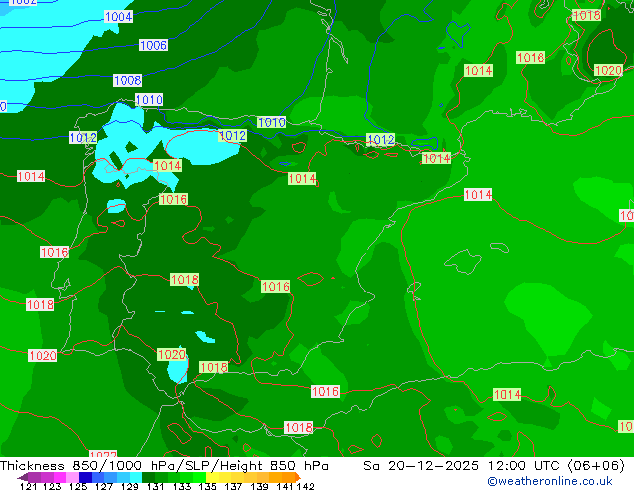
Task: Pick the magenta legend swatch
Action: point(59,477)
